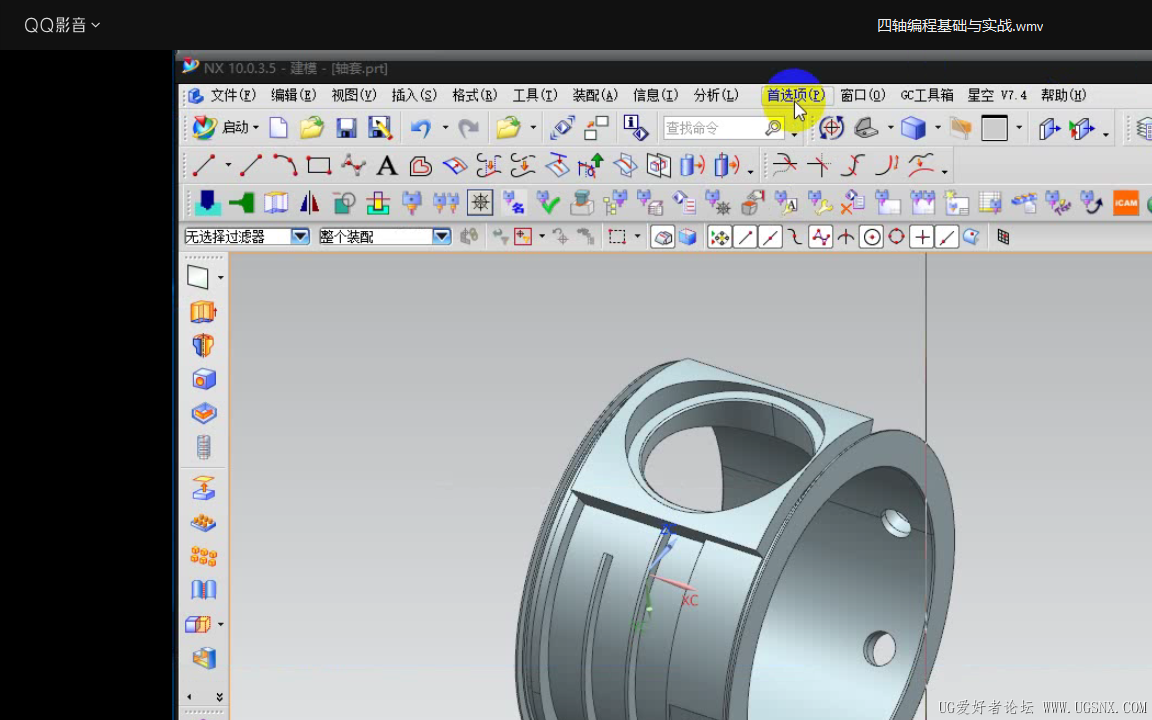Screen dimensions: 1152x720
Task: Select the Text tool letter A icon
Action: (x=387, y=166)
